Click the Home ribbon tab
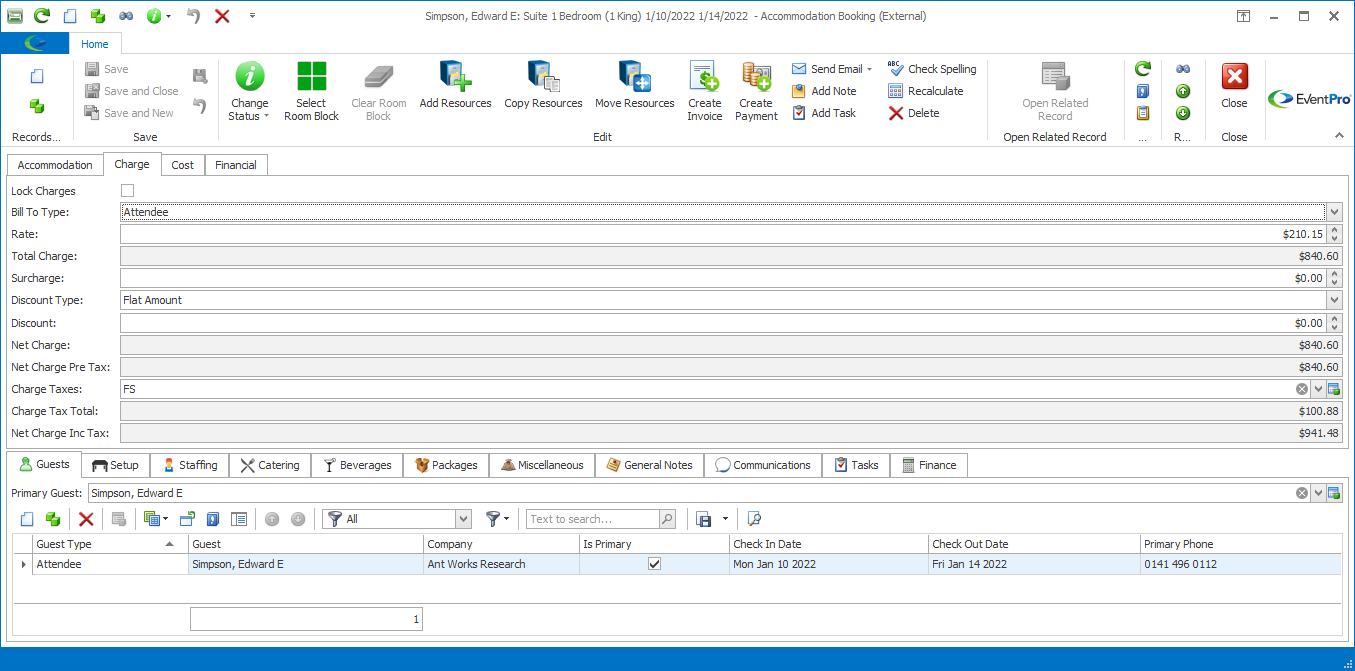This screenshot has height=671, width=1355. click(95, 44)
